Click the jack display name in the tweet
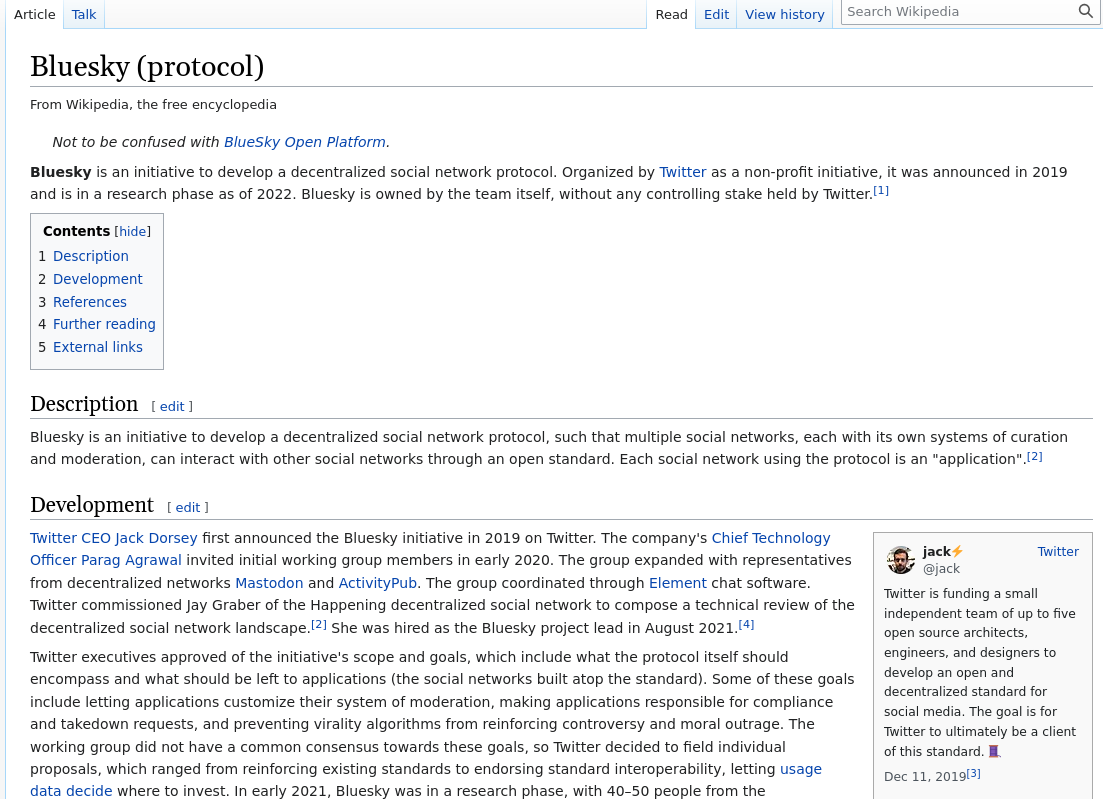The height and width of the screenshot is (799, 1103). (936, 551)
